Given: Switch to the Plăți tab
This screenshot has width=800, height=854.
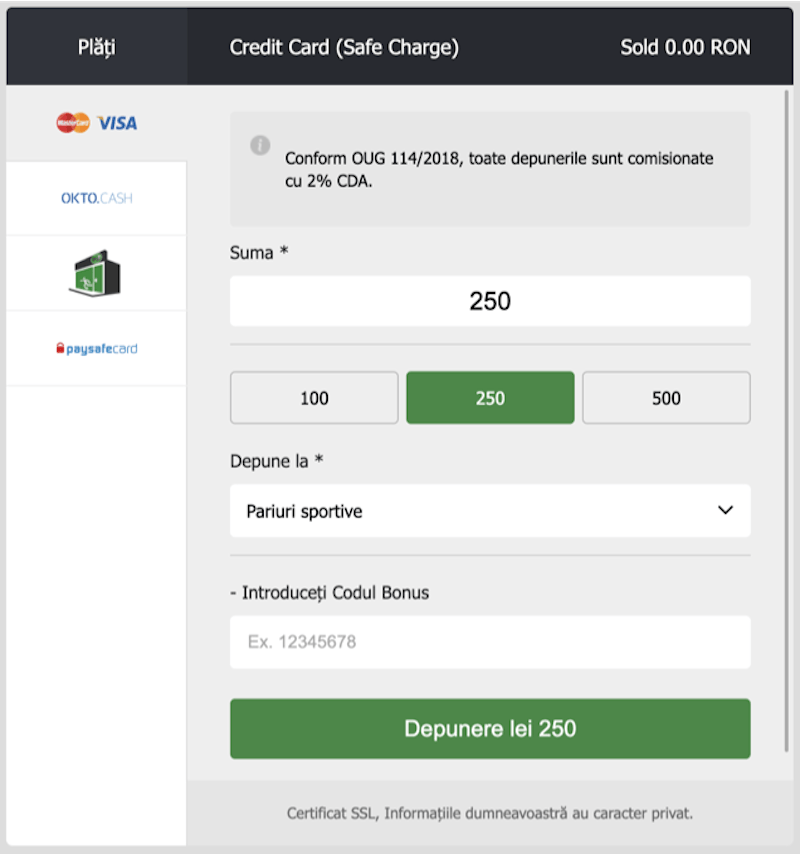Looking at the screenshot, I should pos(95,45).
